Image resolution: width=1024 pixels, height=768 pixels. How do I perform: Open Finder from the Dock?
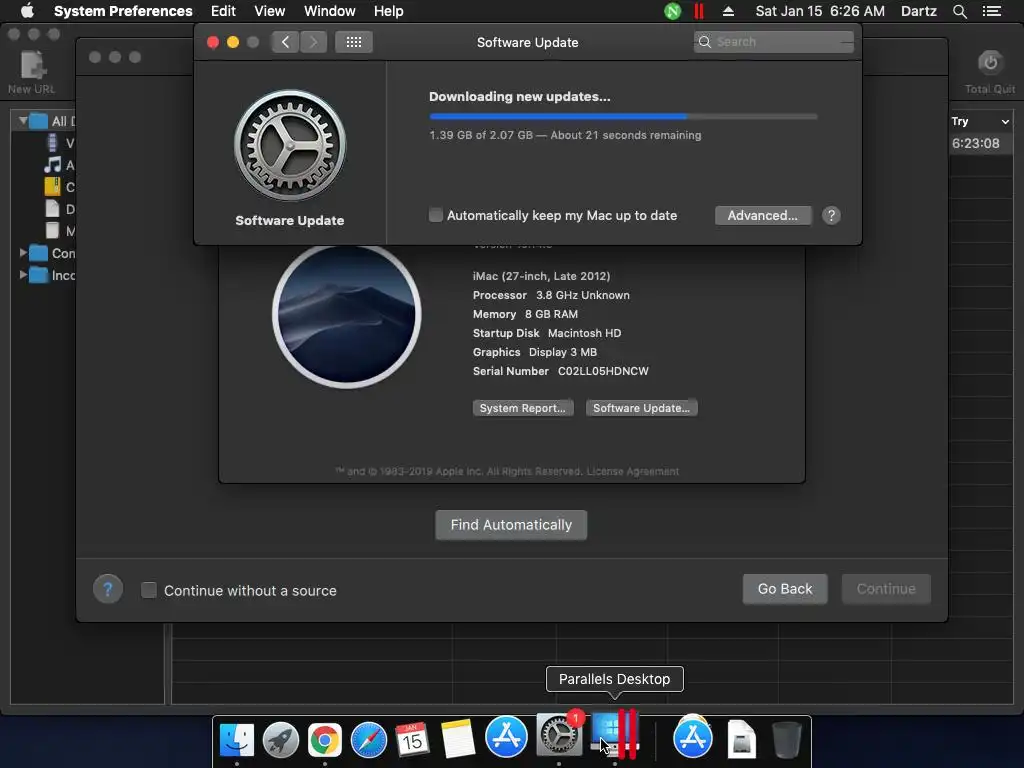tap(236, 739)
